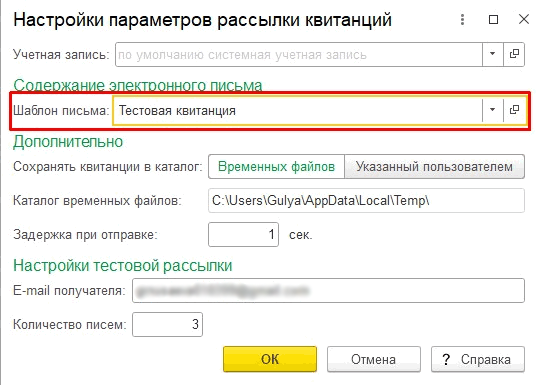Viewport: 541px width, 385px height.
Task: Maximize the settings dialog window
Action: coord(493,20)
